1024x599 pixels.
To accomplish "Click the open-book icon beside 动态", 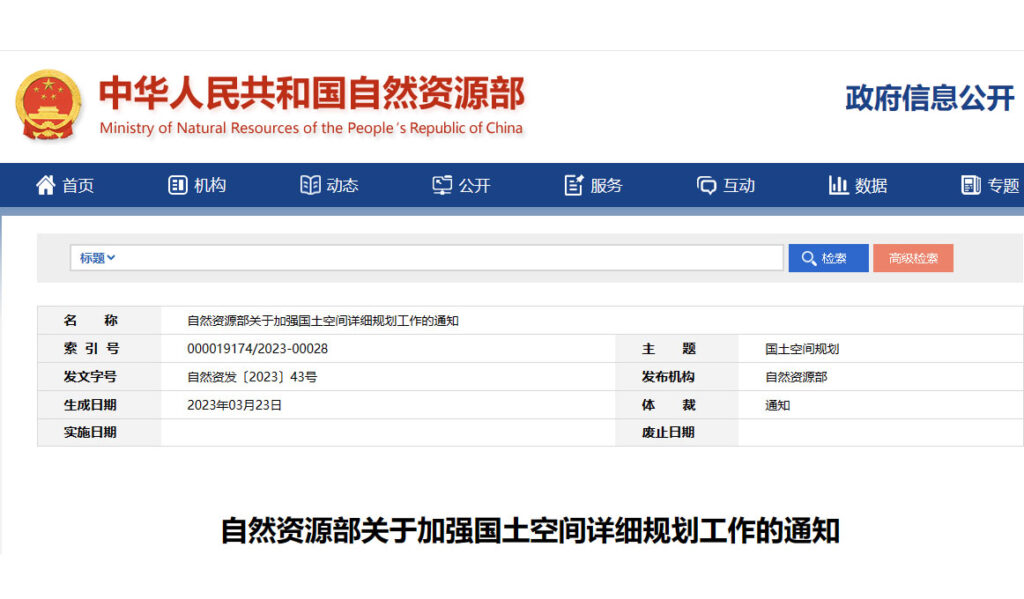I will coord(310,186).
